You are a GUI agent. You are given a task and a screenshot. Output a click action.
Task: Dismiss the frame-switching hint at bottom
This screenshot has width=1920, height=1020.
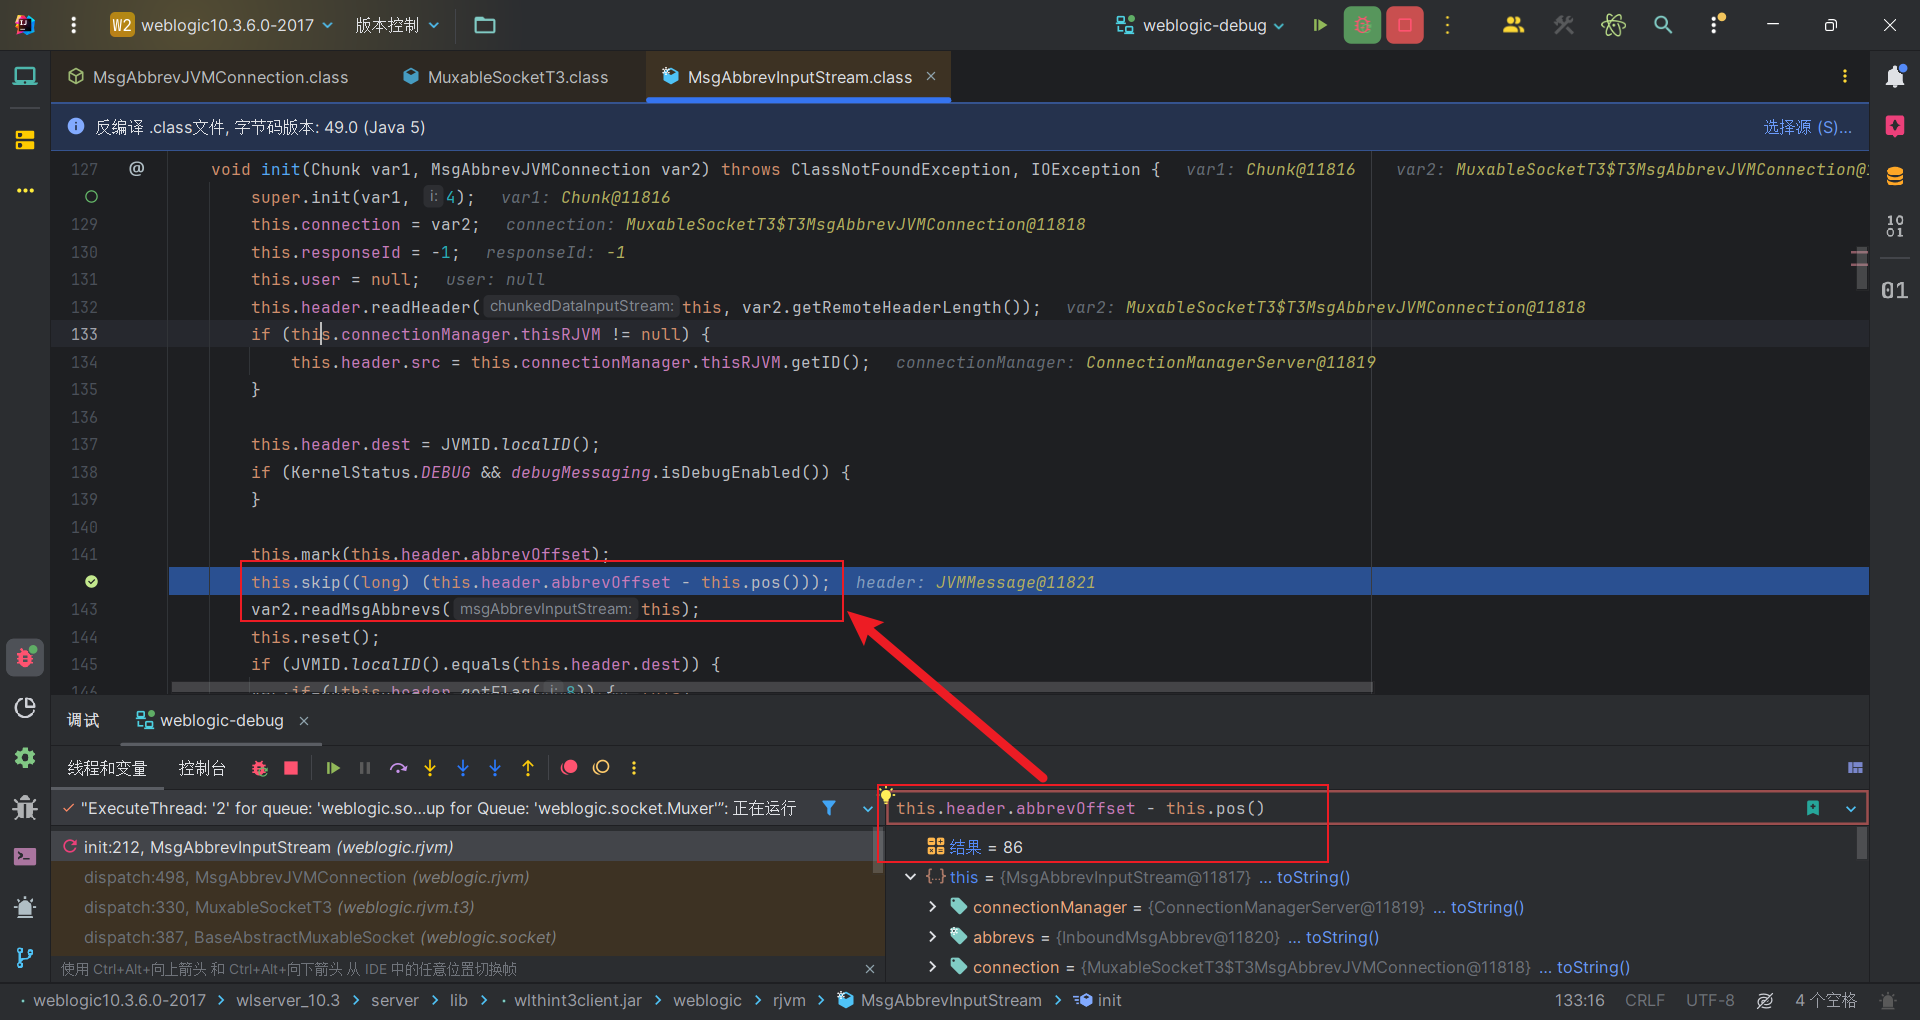pyautogui.click(x=870, y=969)
